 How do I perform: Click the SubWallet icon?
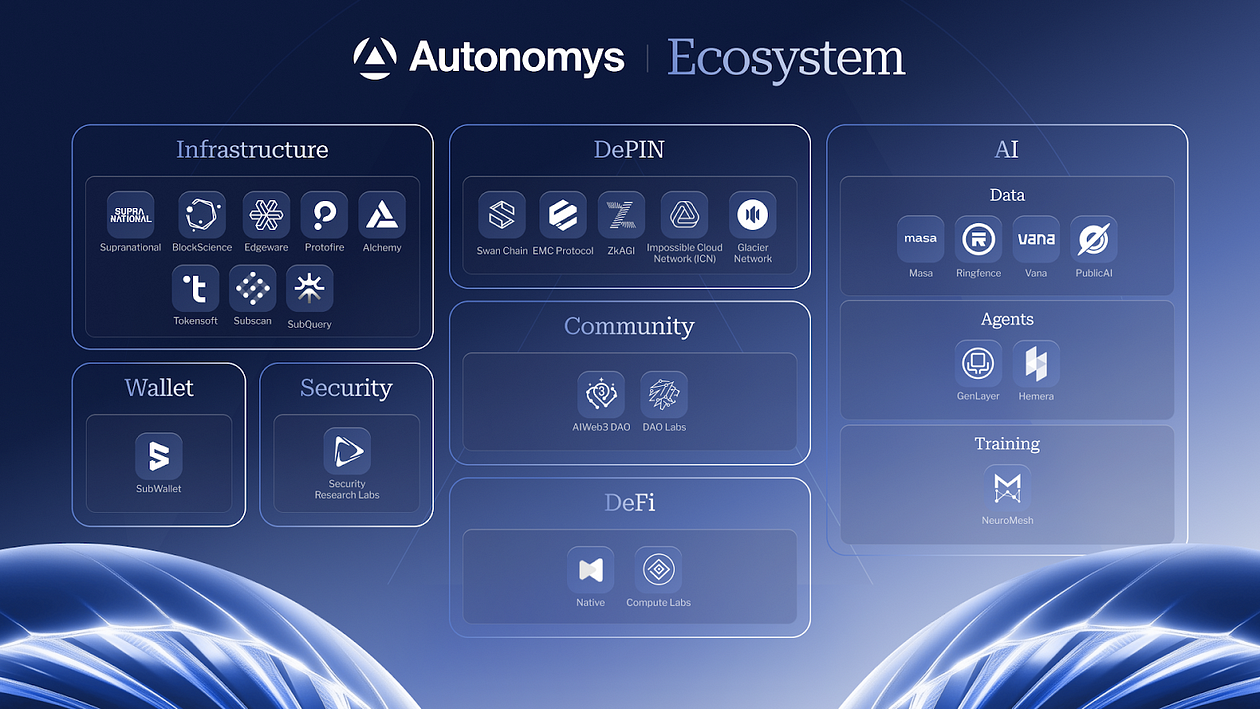[x=159, y=456]
